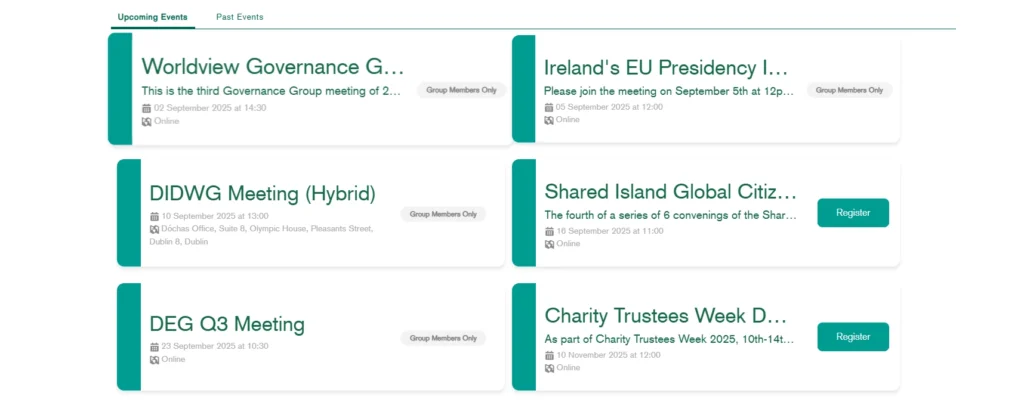Viewport: 1024px width, 409px height.
Task: Click calendar icon on DEG Q3 Meeting
Action: [154, 346]
